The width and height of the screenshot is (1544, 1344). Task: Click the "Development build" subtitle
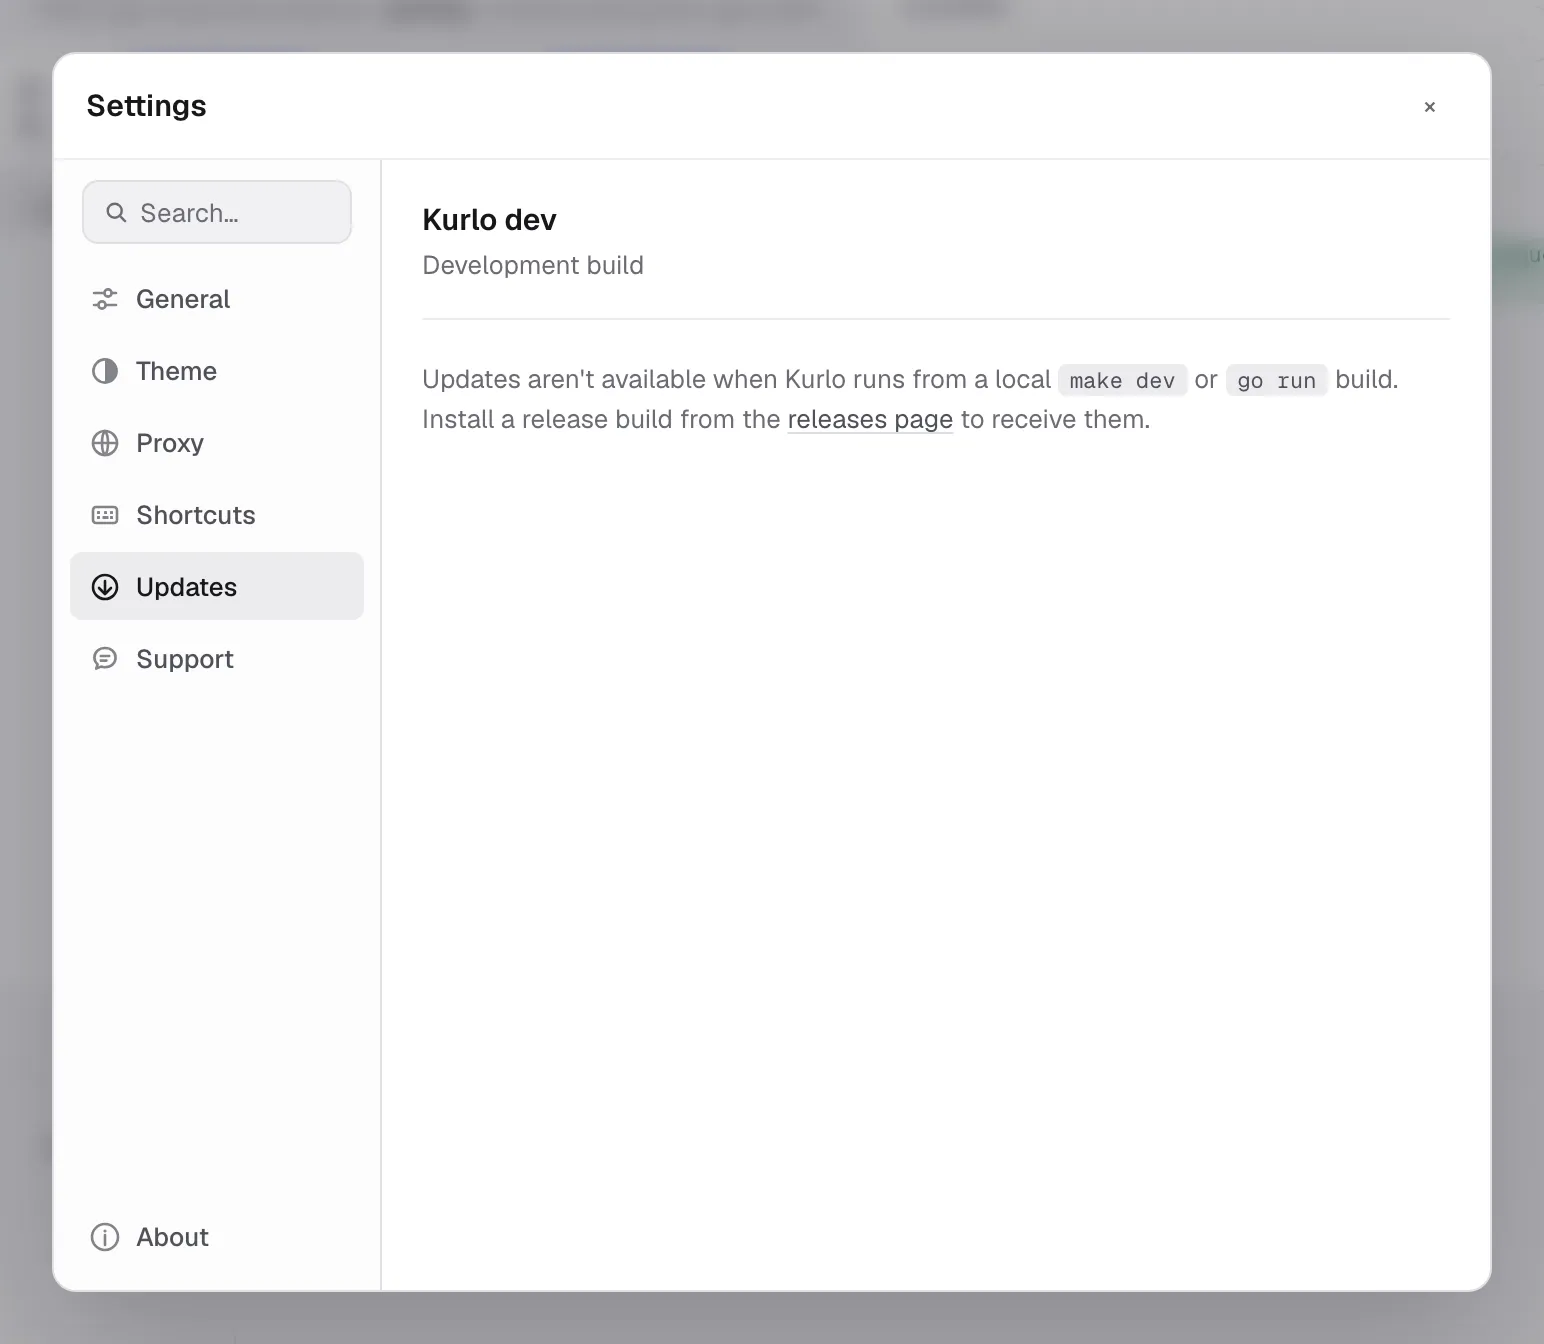[533, 265]
